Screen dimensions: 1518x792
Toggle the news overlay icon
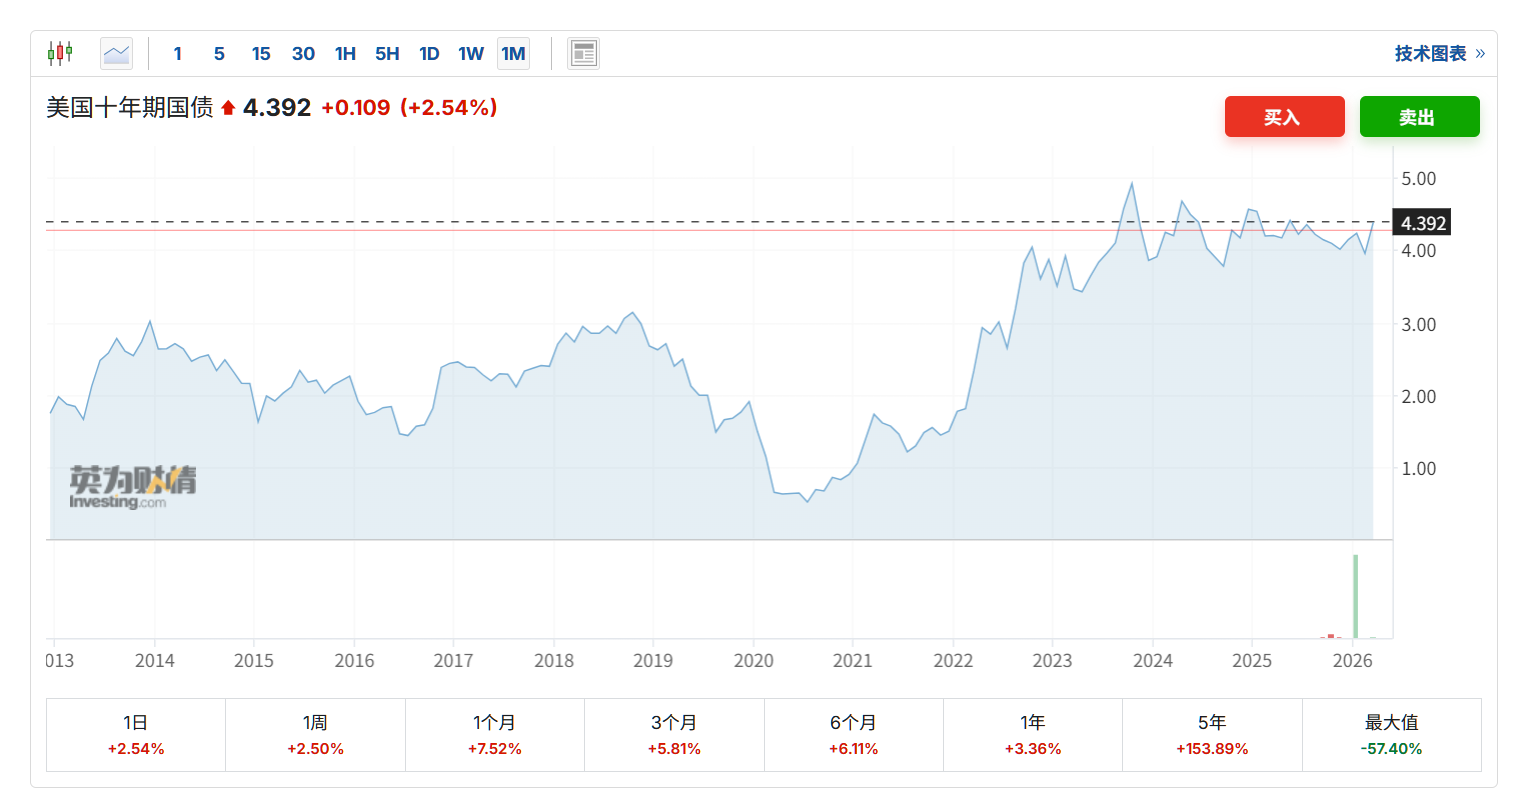[x=583, y=53]
